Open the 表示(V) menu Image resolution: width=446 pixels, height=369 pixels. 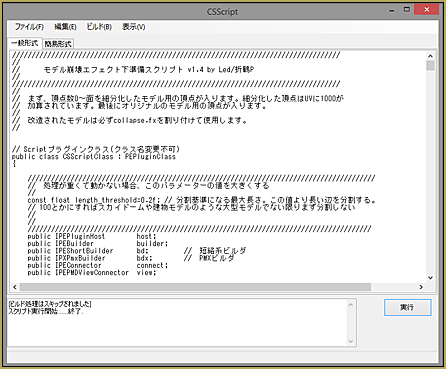coord(134,27)
